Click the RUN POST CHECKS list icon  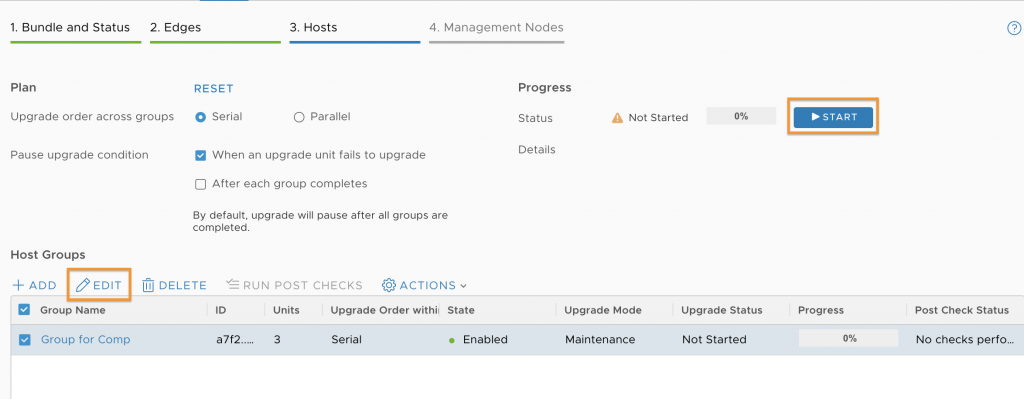click(232, 285)
